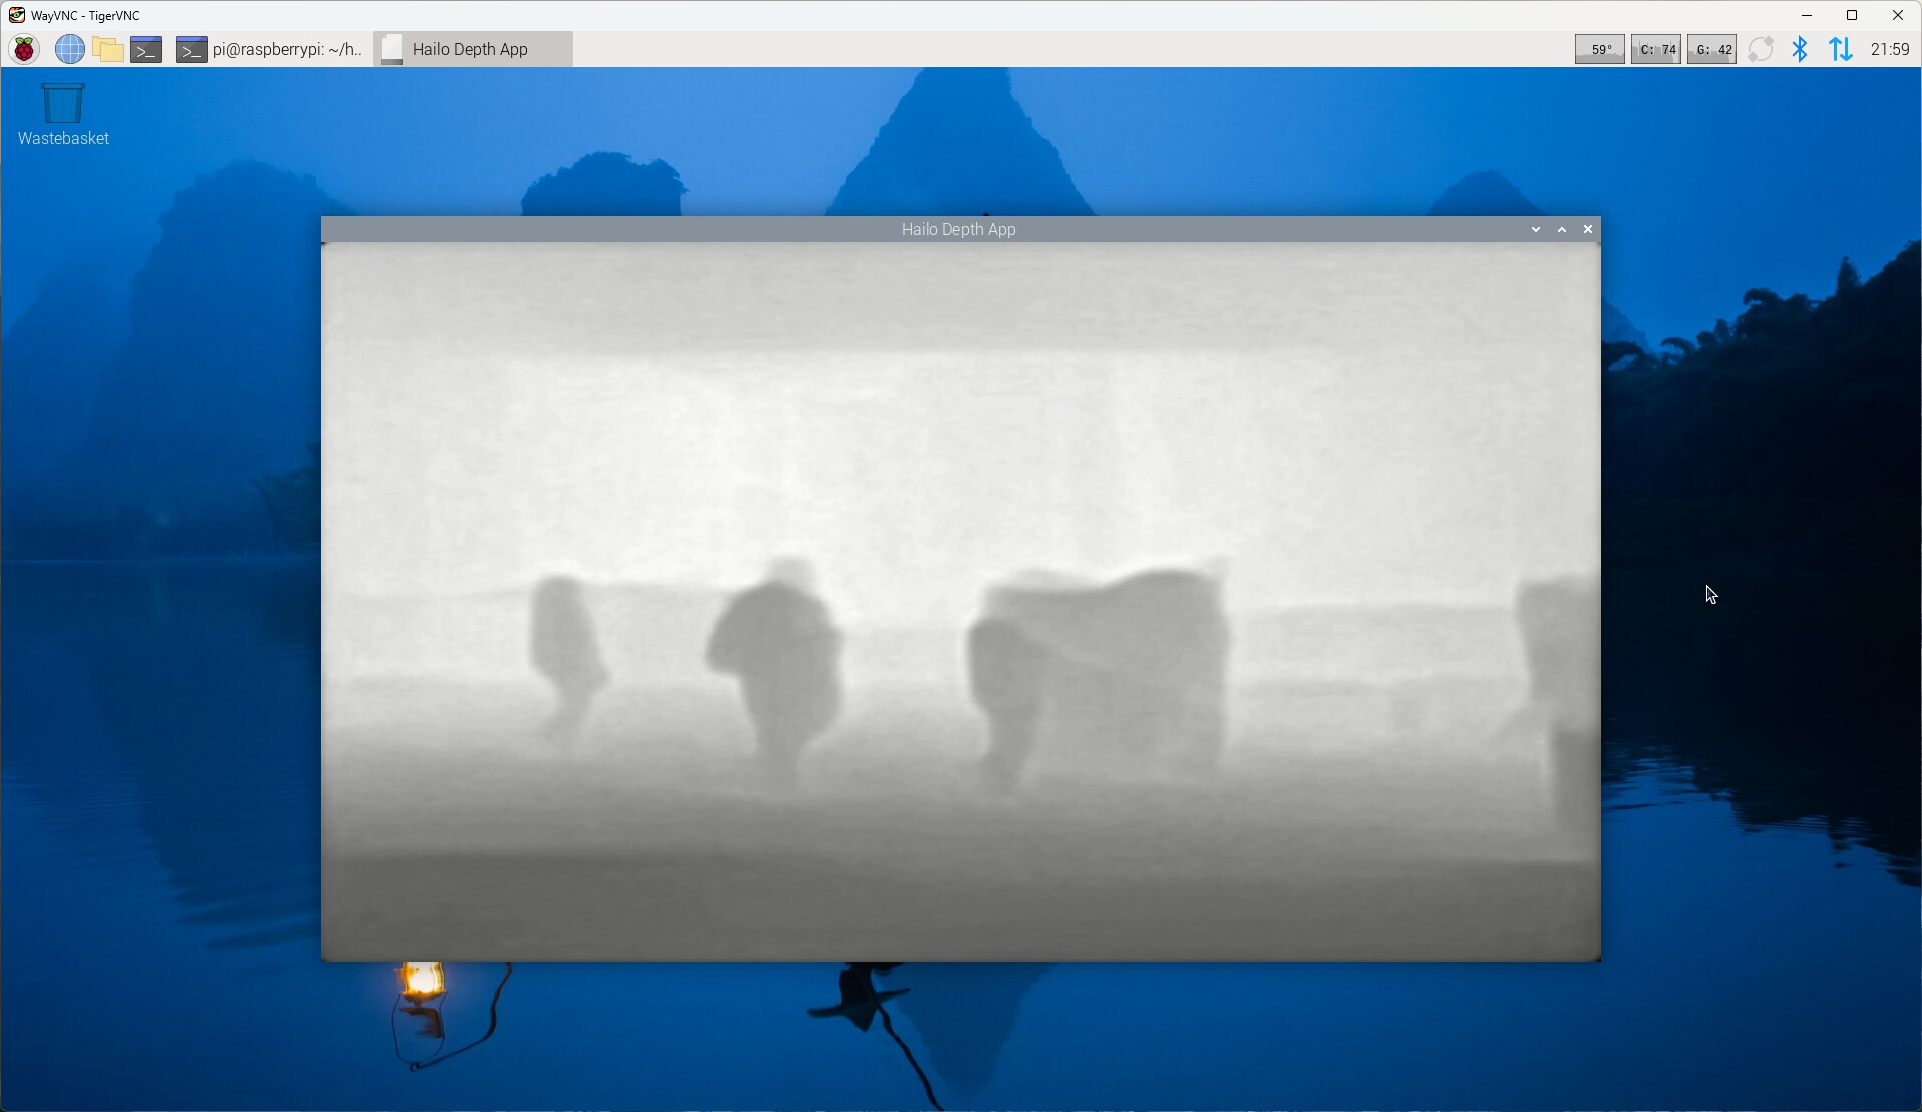Maximize the TigerVNC viewer window

point(1852,15)
